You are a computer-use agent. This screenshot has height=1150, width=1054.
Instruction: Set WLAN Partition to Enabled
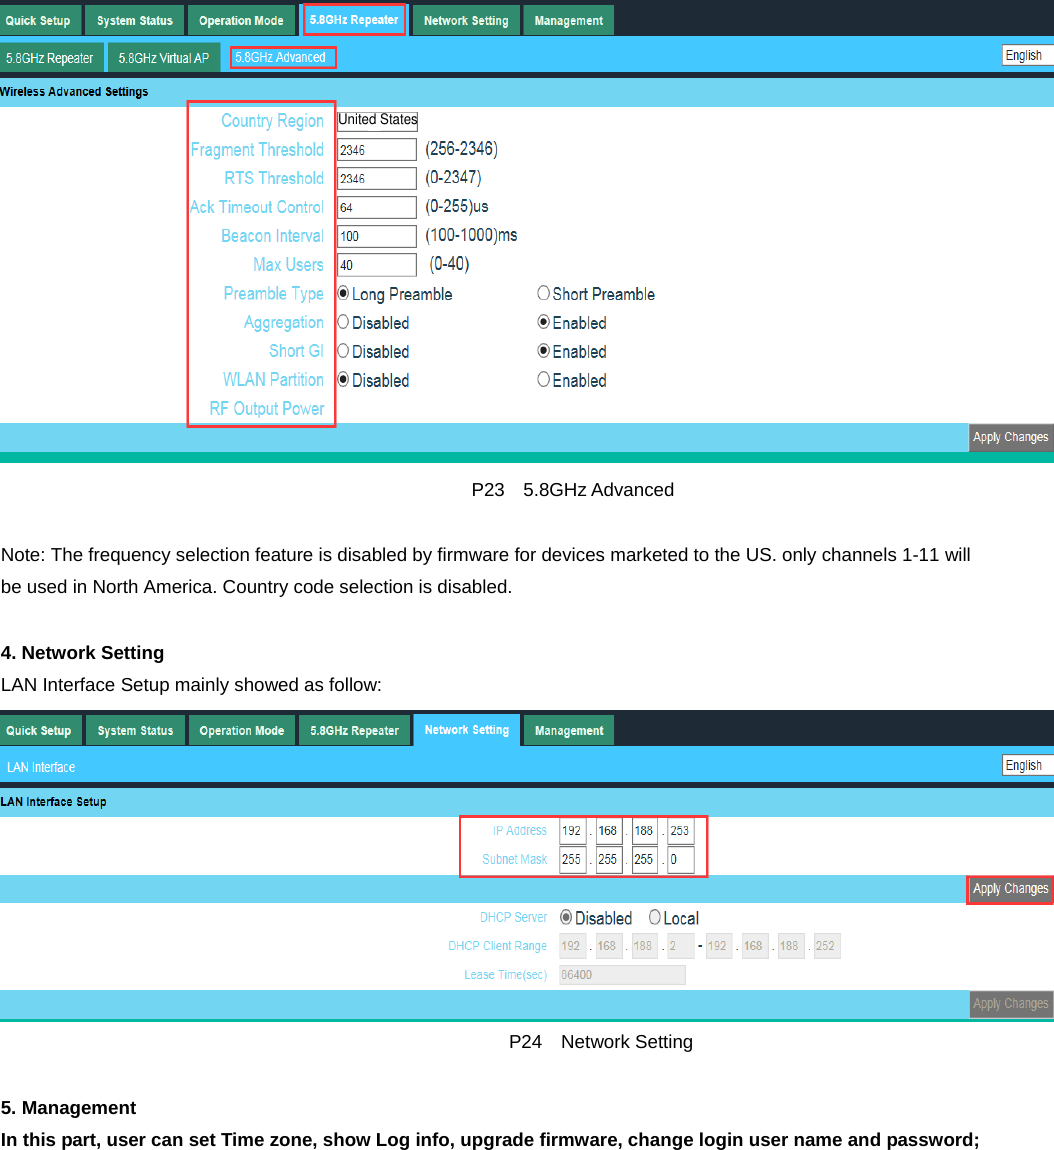[x=544, y=379]
